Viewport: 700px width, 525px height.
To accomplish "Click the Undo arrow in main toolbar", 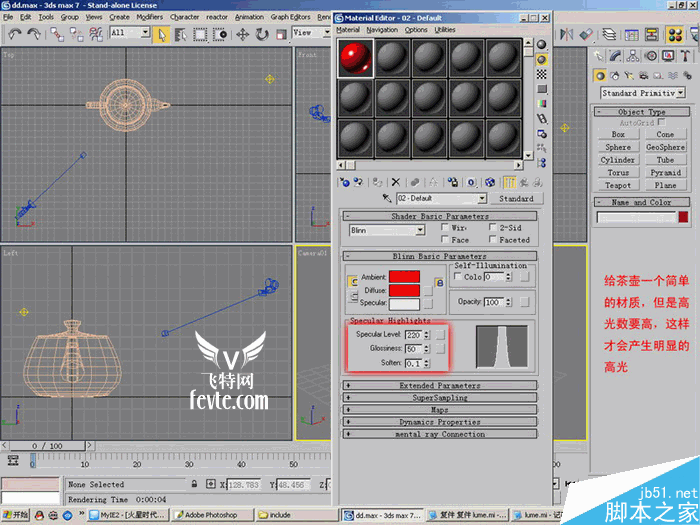I will [15, 34].
